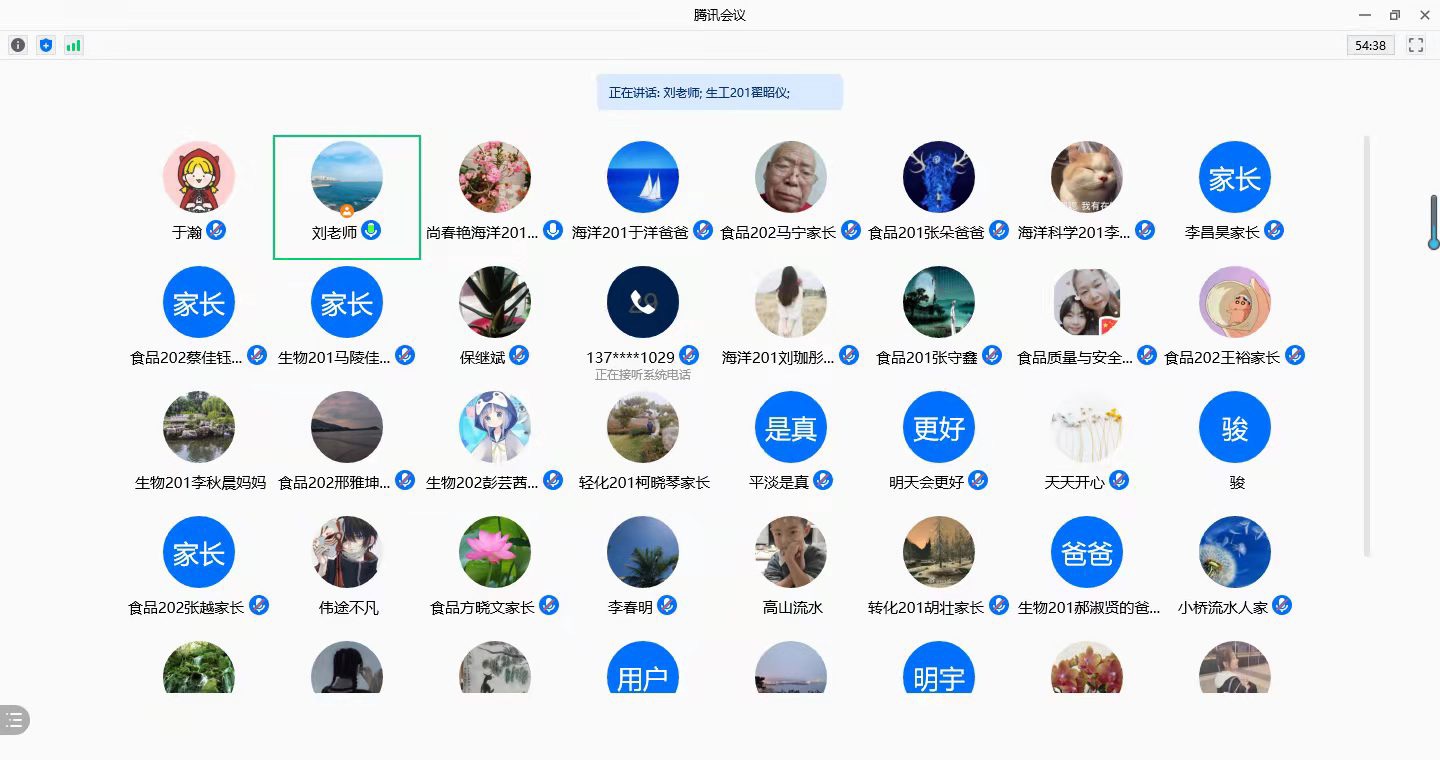Open the list panel icon at bottom-left

tap(14, 720)
